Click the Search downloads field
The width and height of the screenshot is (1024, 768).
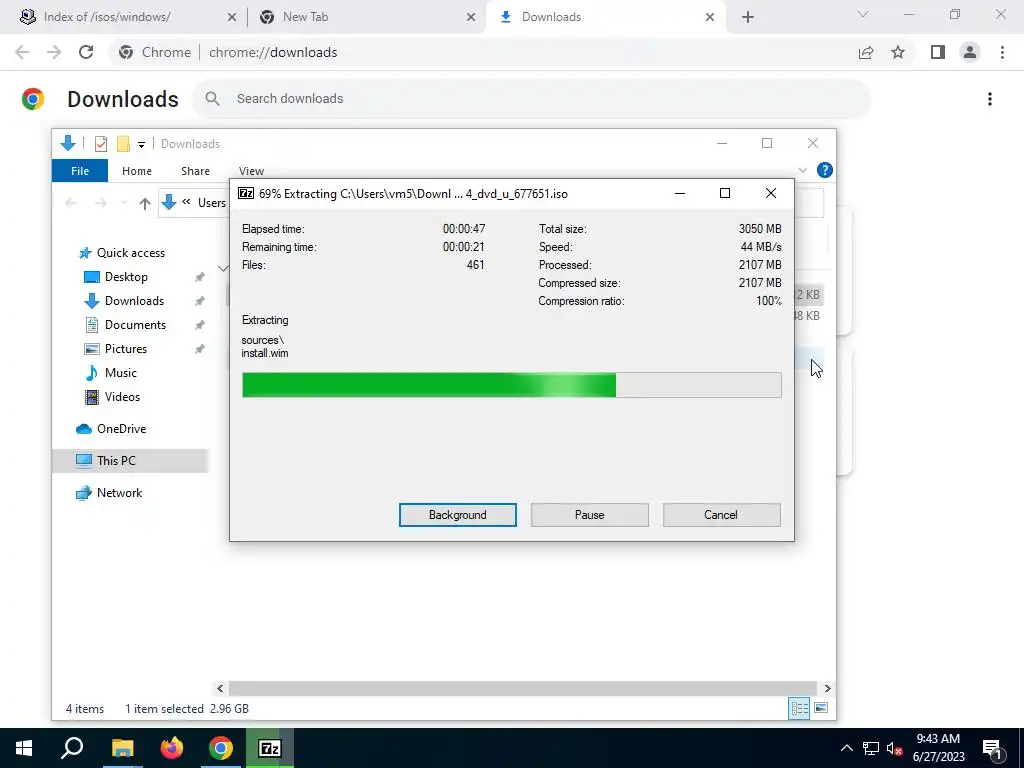[531, 99]
